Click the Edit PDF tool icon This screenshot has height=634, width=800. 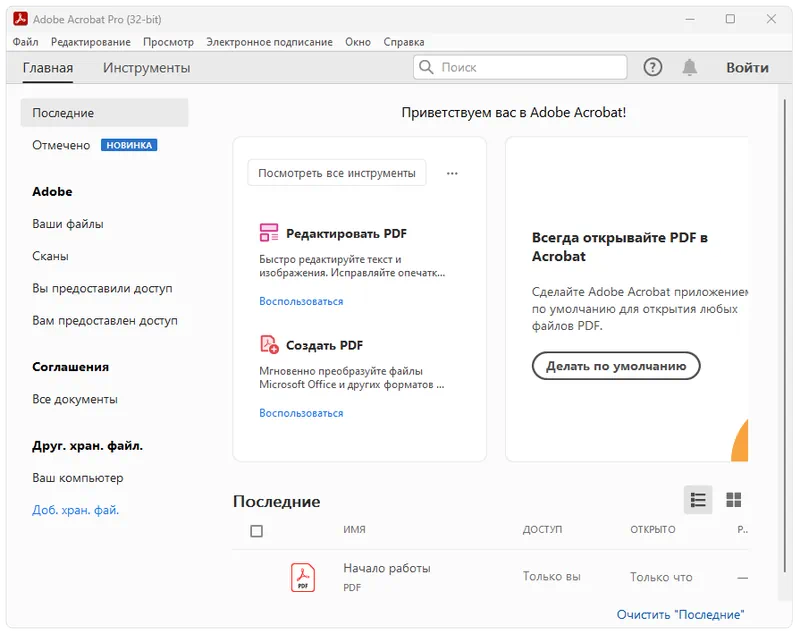269,233
